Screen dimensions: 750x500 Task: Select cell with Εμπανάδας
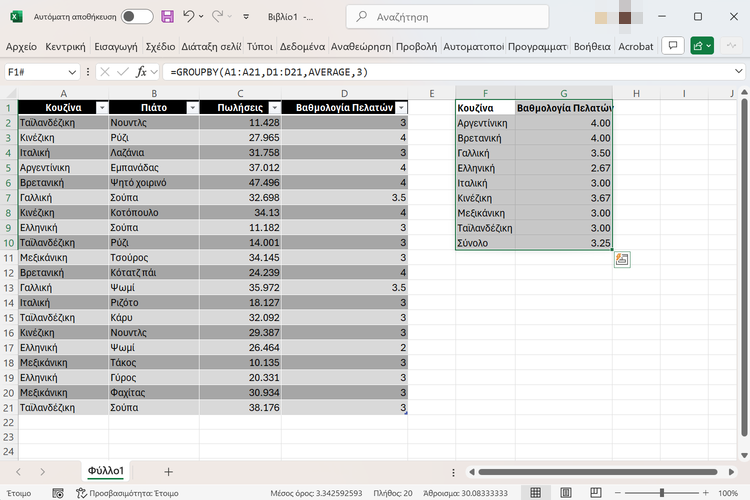[x=154, y=167]
